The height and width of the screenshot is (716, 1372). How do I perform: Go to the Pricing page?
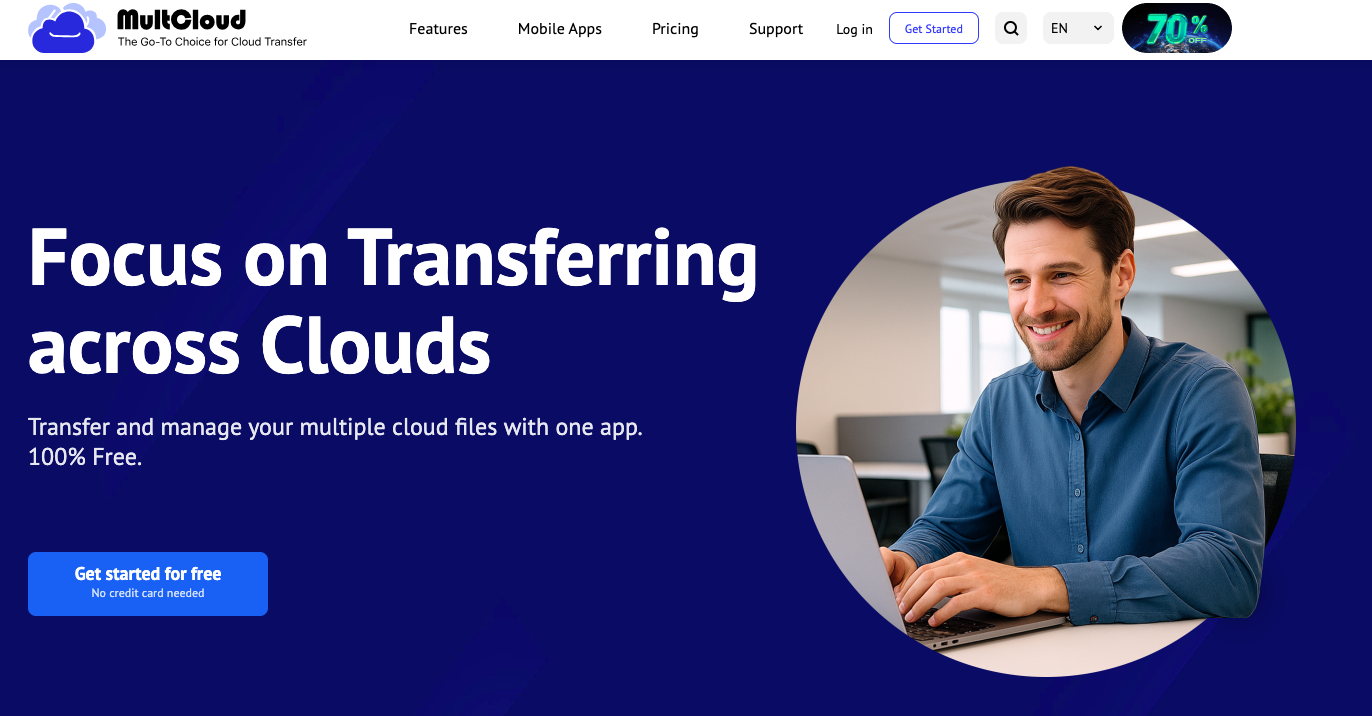pos(675,29)
